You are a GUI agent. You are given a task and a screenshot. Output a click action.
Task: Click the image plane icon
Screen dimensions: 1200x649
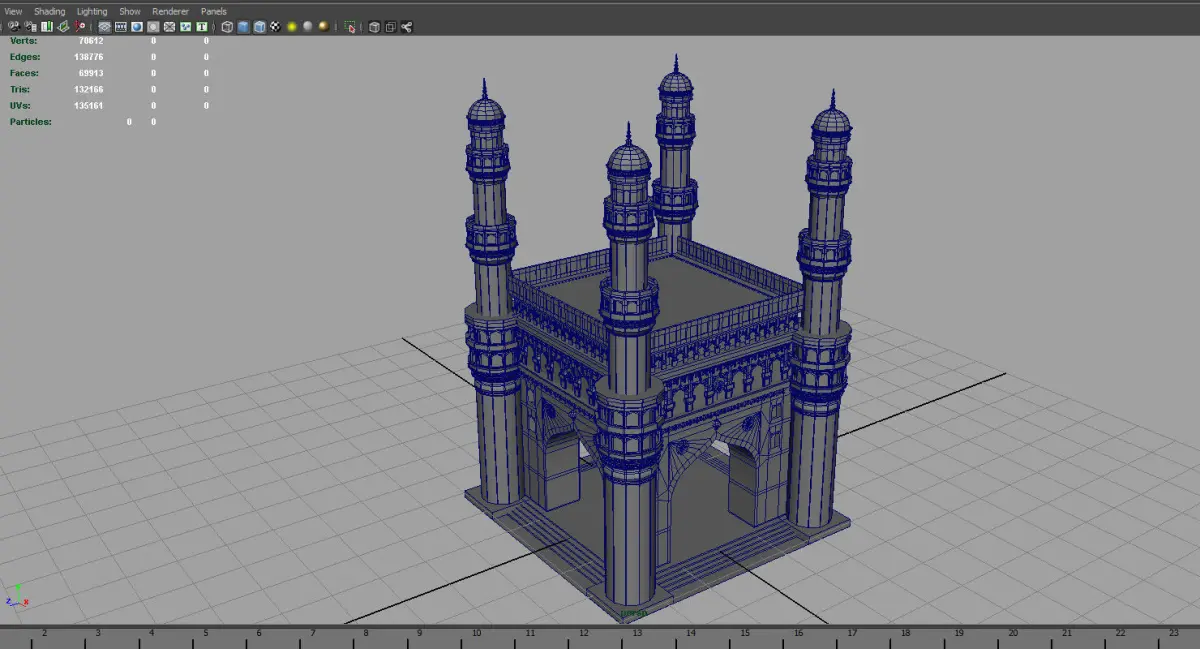point(63,27)
